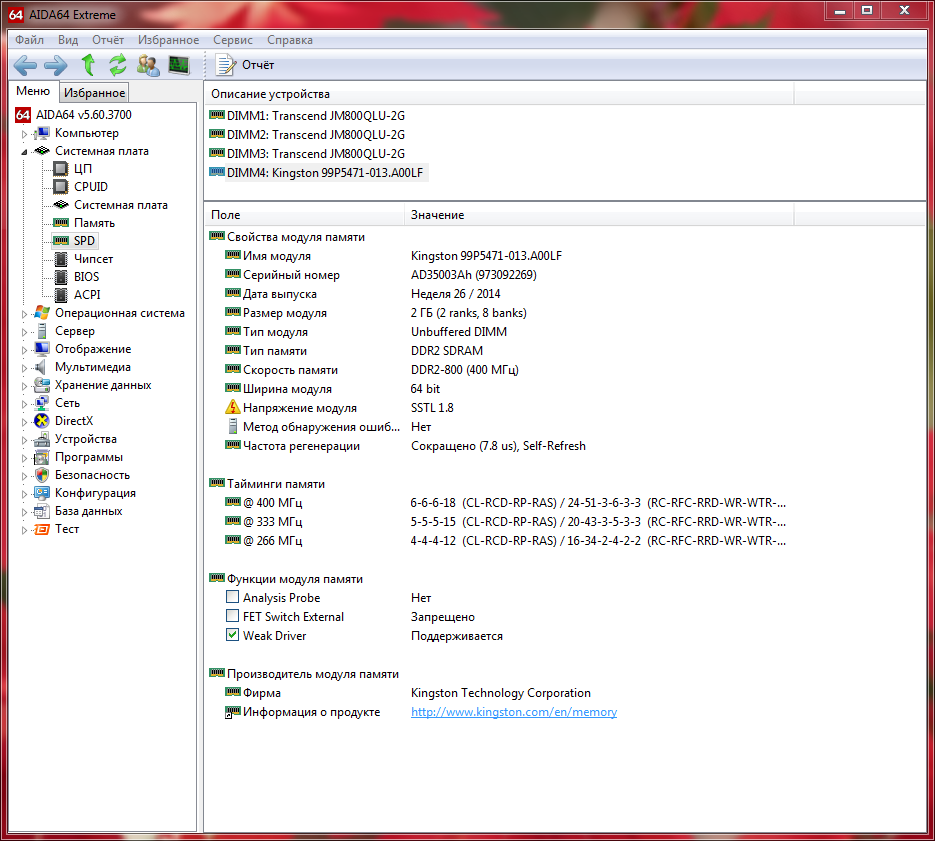Select the SPD tree item
This screenshot has height=841, width=935.
(74, 240)
